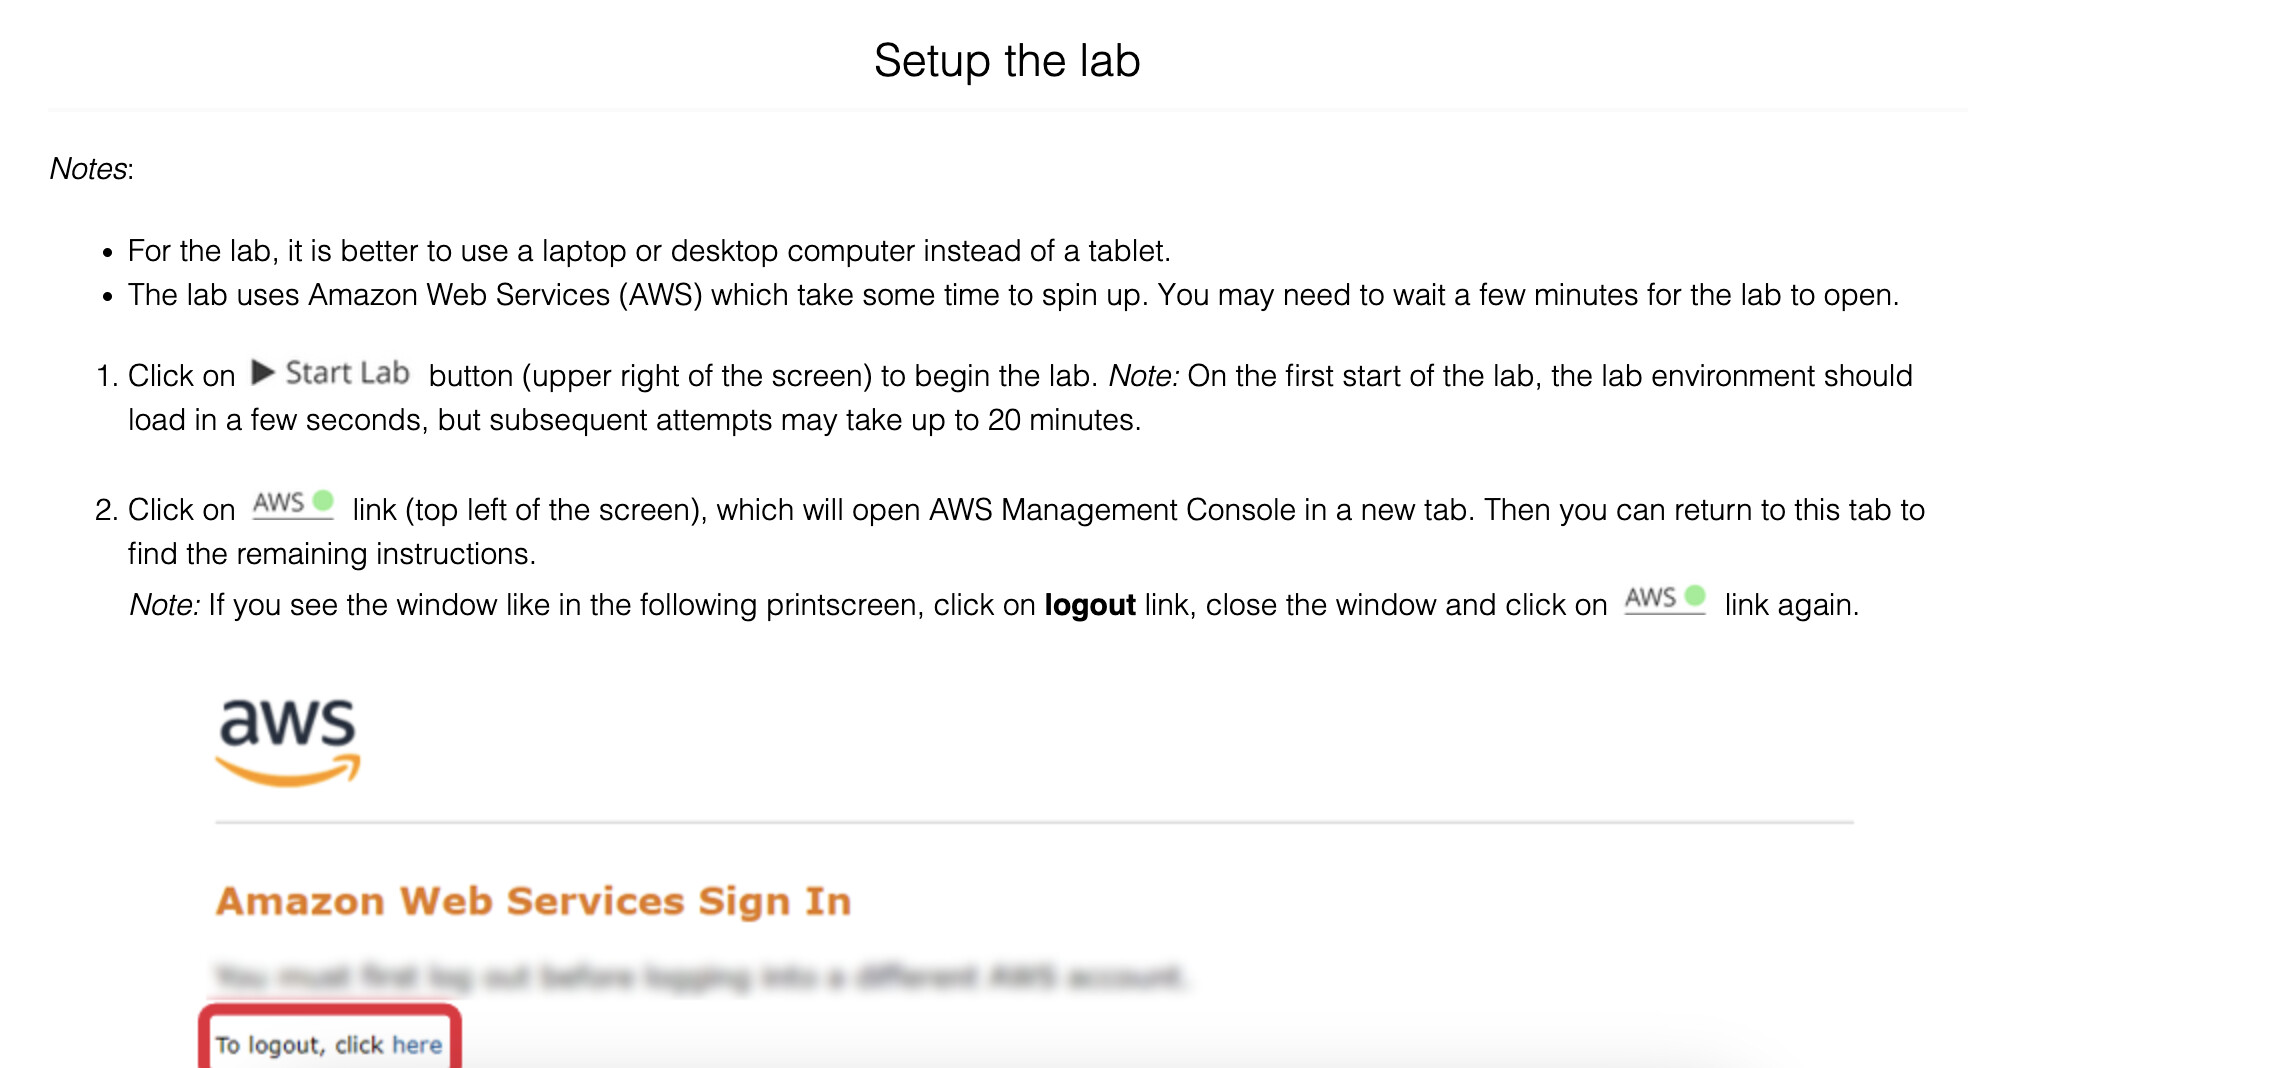Click the blurred message under Sign In heading
Image resolution: width=2282 pixels, height=1068 pixels.
(700, 976)
